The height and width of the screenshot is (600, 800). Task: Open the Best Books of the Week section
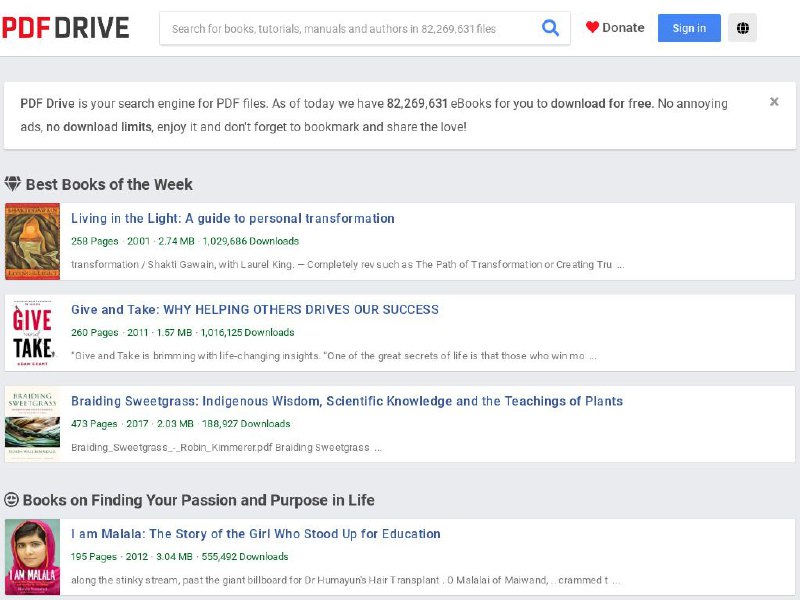(110, 184)
